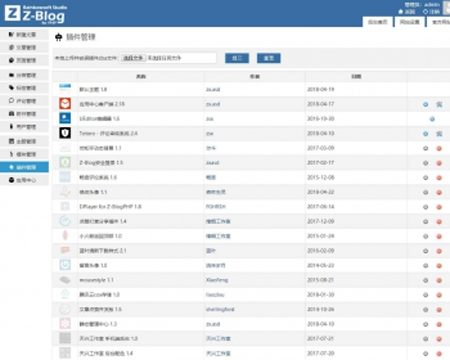Image resolution: width=450 pixels, height=360 pixels.
Task: Open 用户管理 in the sidebar
Action: (24, 127)
